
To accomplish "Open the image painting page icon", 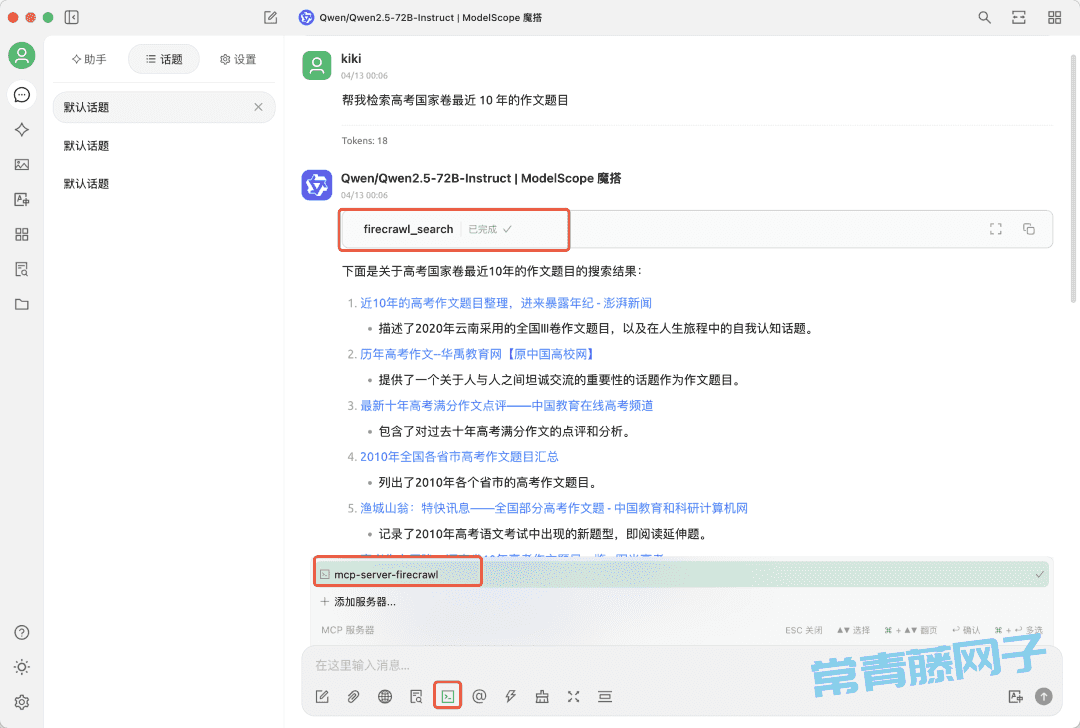I will (22, 165).
